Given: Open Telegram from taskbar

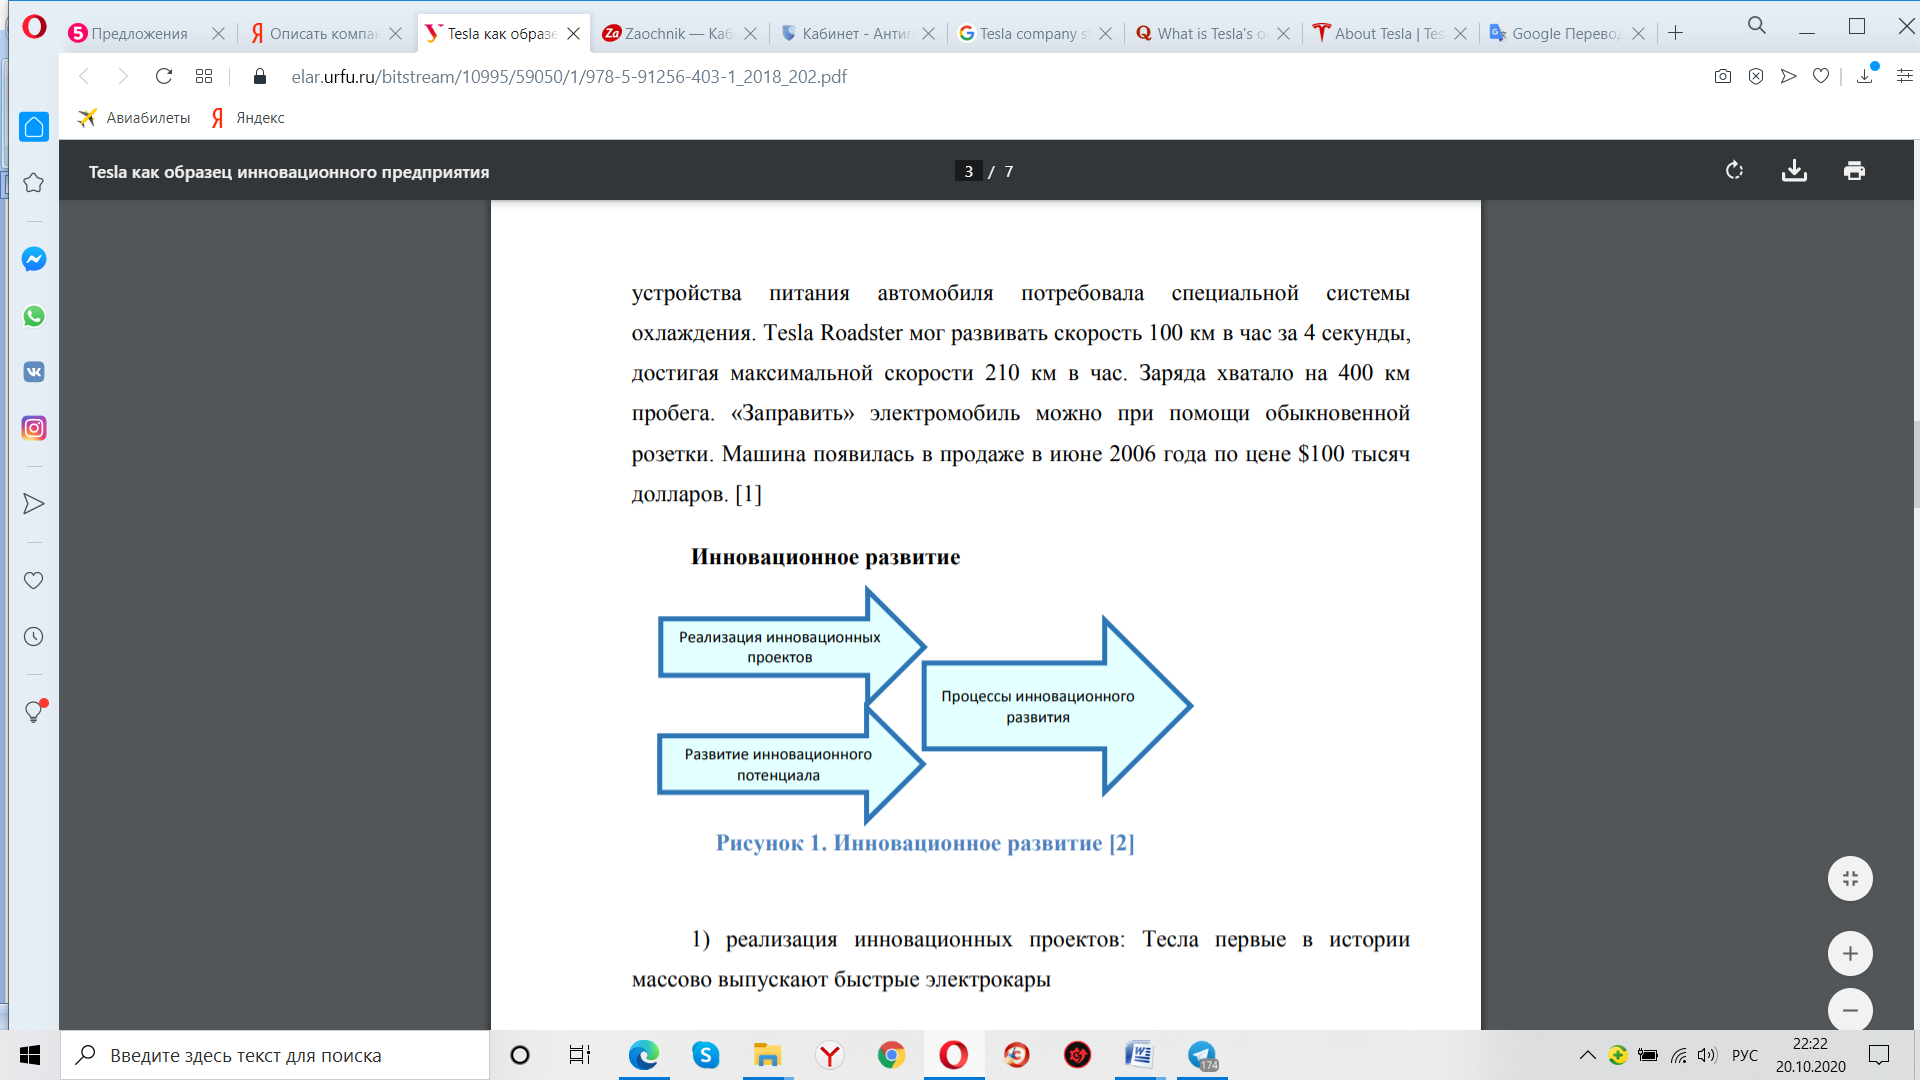Looking at the screenshot, I should pos(1201,1055).
